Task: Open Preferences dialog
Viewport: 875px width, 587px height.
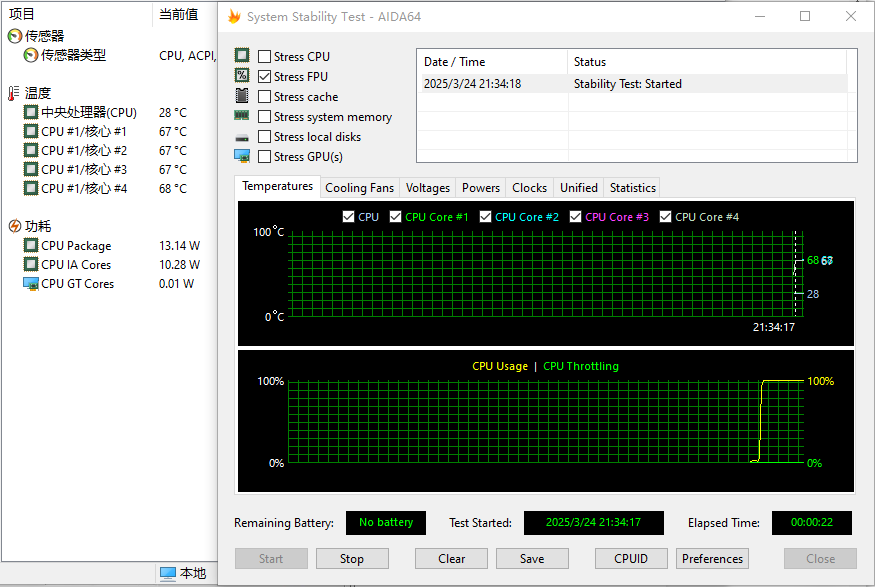Action: point(712,558)
